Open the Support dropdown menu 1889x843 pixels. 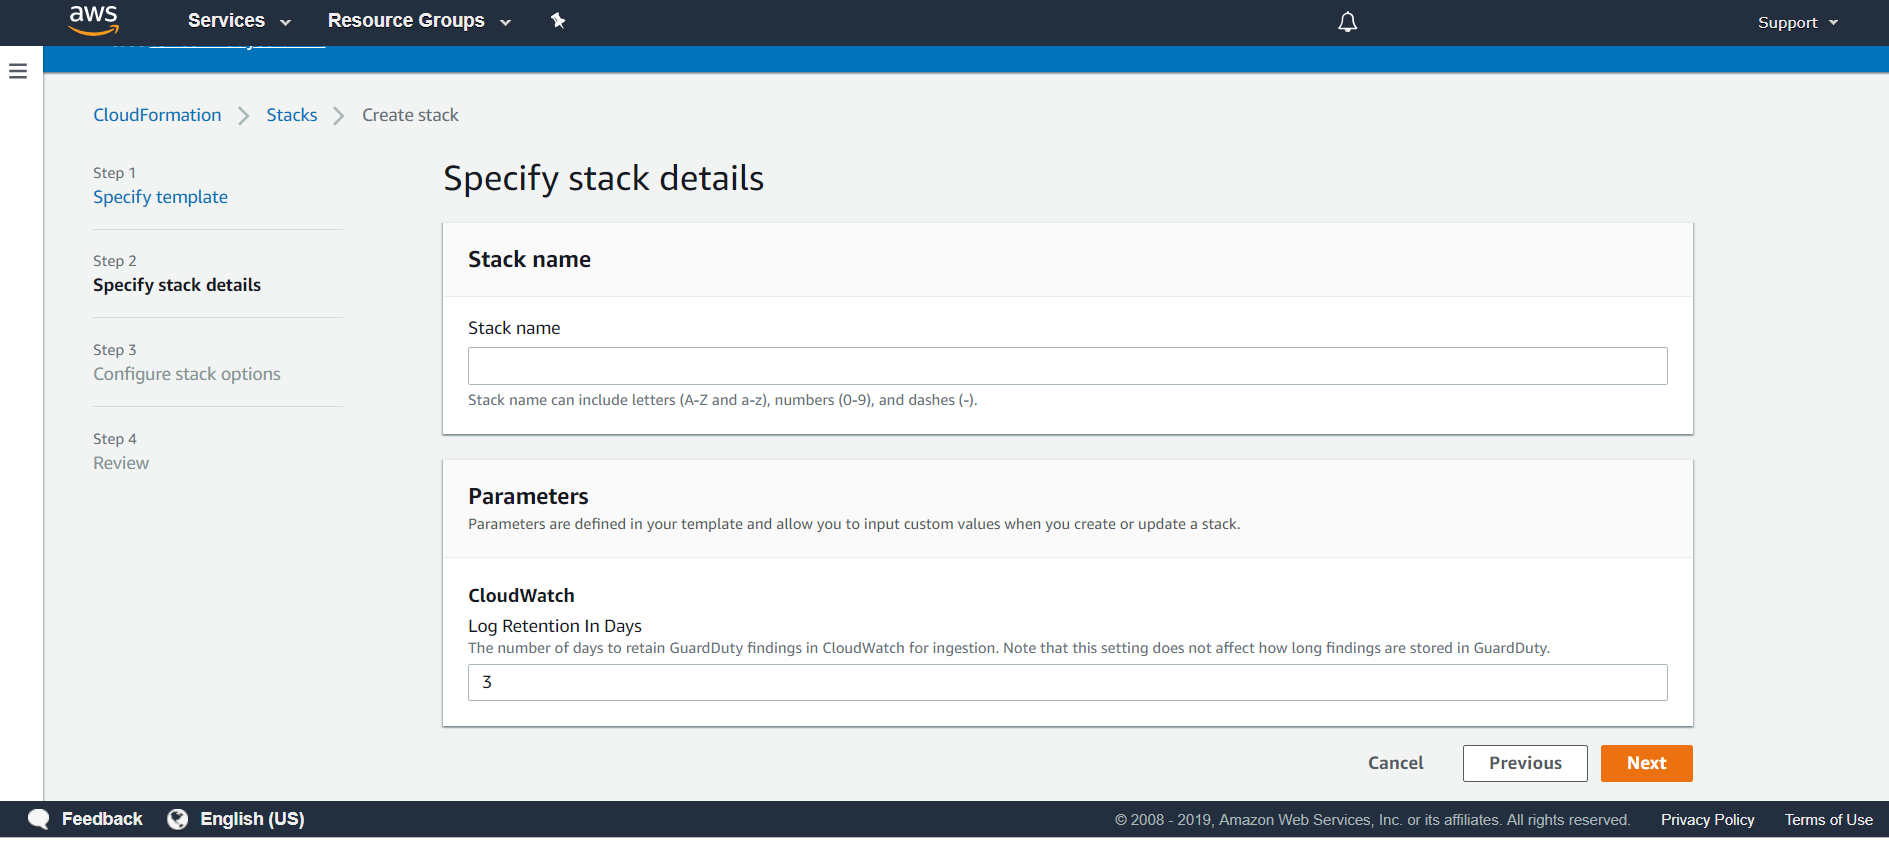click(x=1797, y=22)
